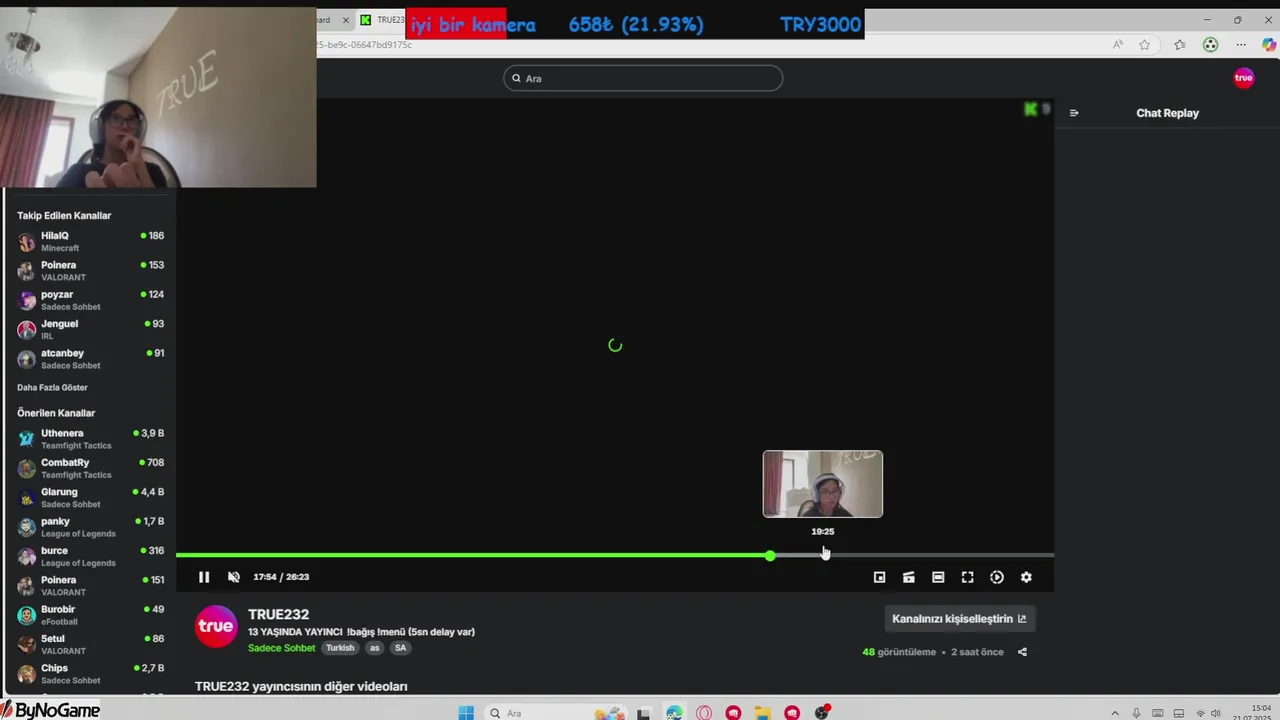1280x720 pixels.
Task: Share this video via share icon
Action: (x=1022, y=652)
